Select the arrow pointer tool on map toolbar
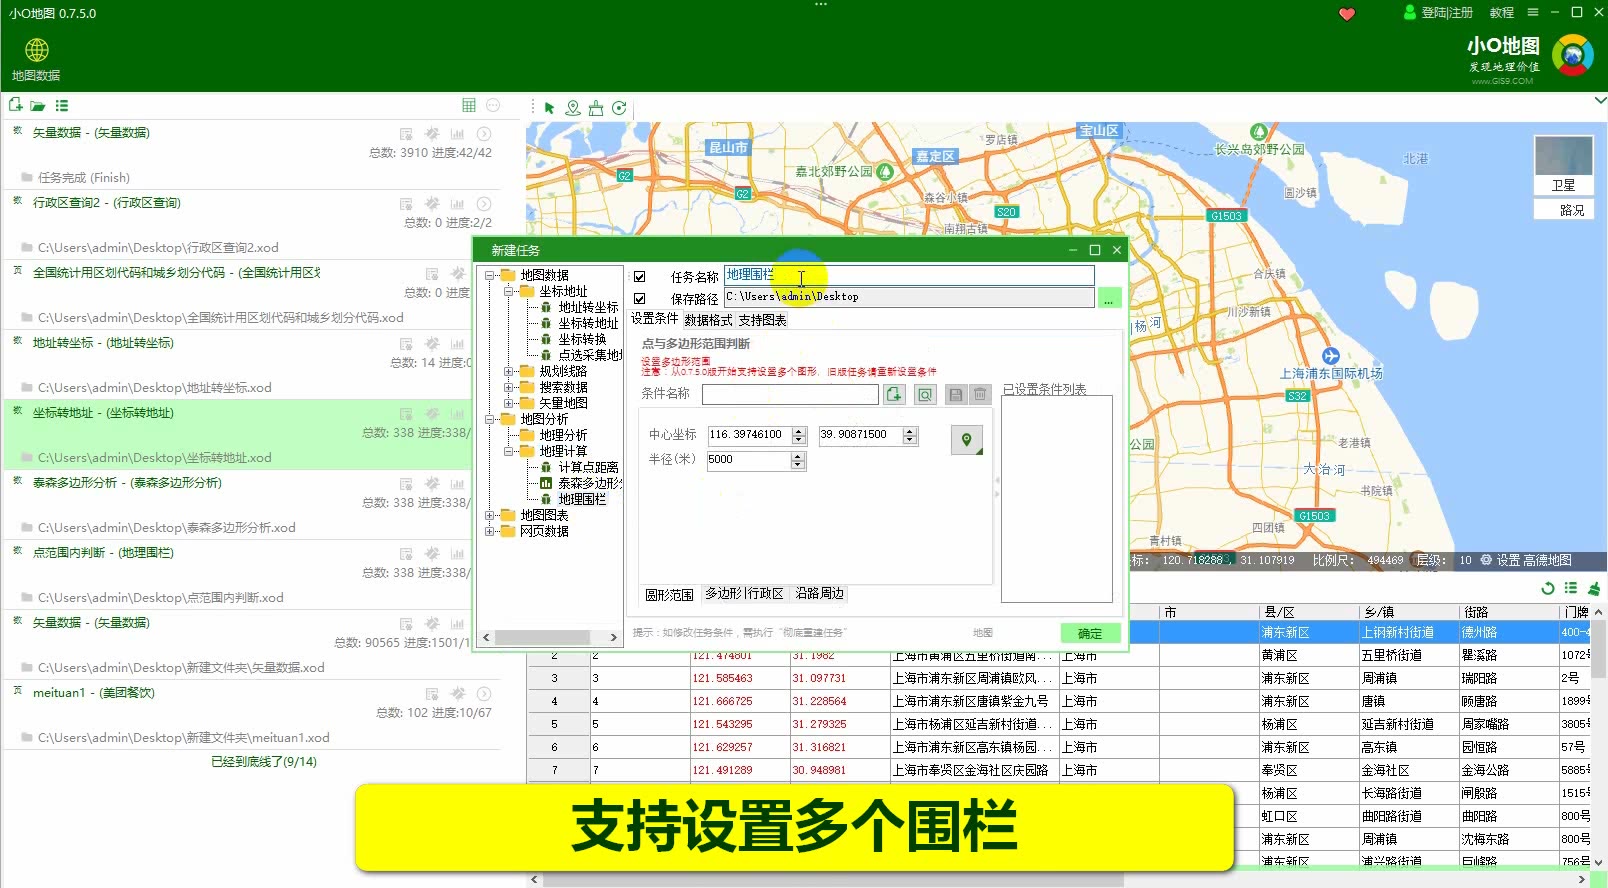Viewport: 1608px width, 888px height. 549,108
